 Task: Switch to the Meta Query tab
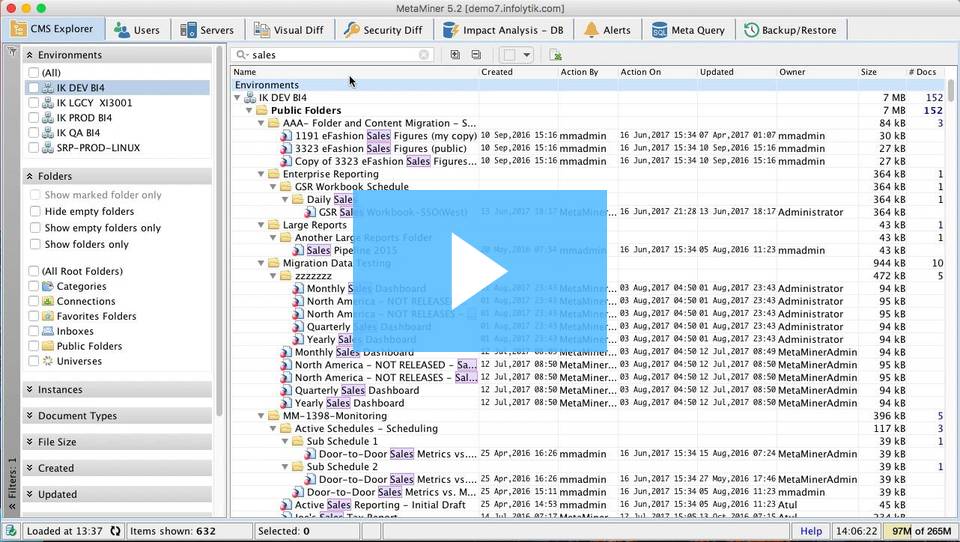click(688, 30)
